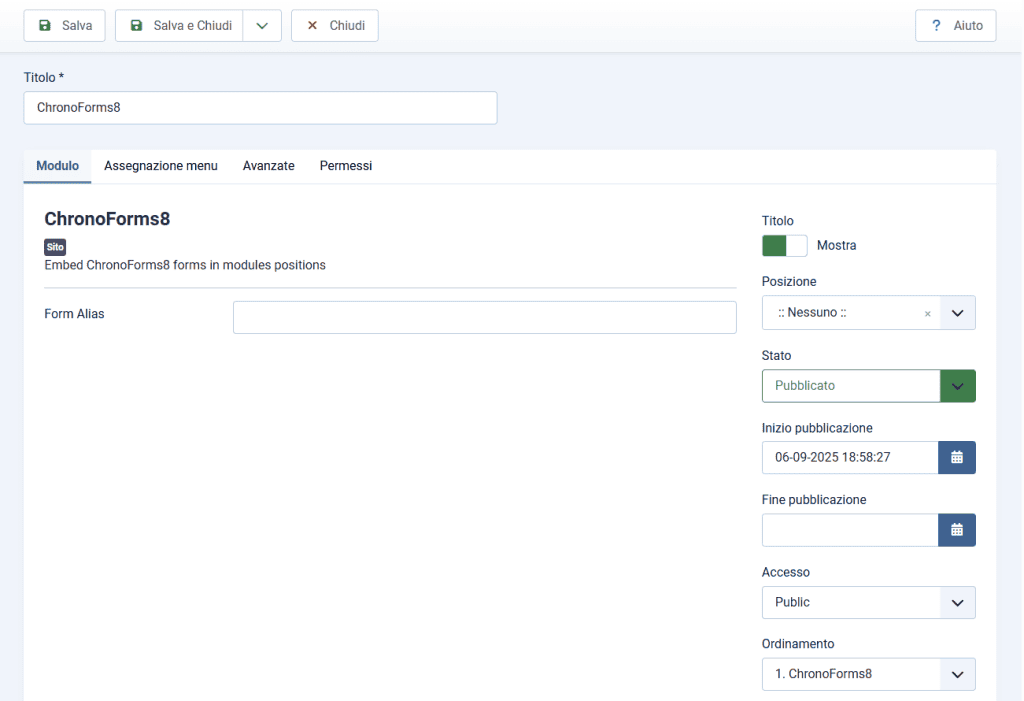Click the calendar icon for Inizio pubblicazione
Screen dimensions: 1024x701
[x=957, y=457]
